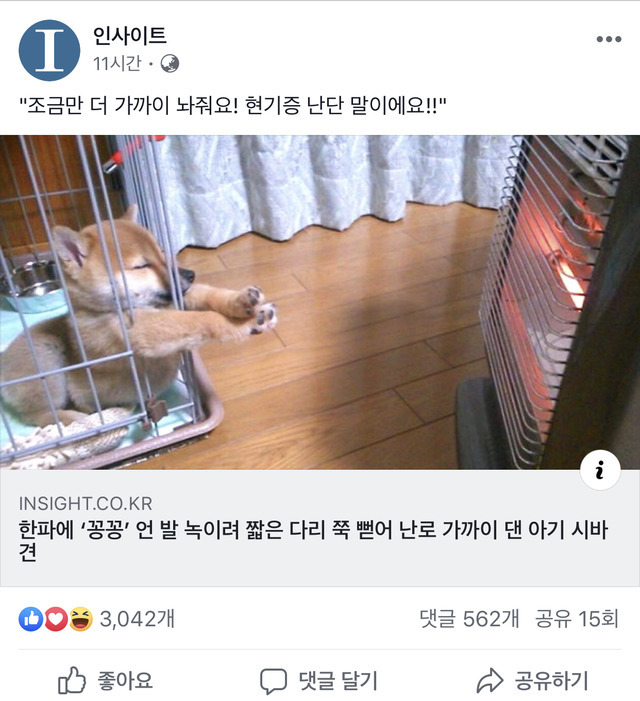Image resolution: width=640 pixels, height=701 pixels.
Task: Tap 공유하기 to share the post
Action: [552, 680]
